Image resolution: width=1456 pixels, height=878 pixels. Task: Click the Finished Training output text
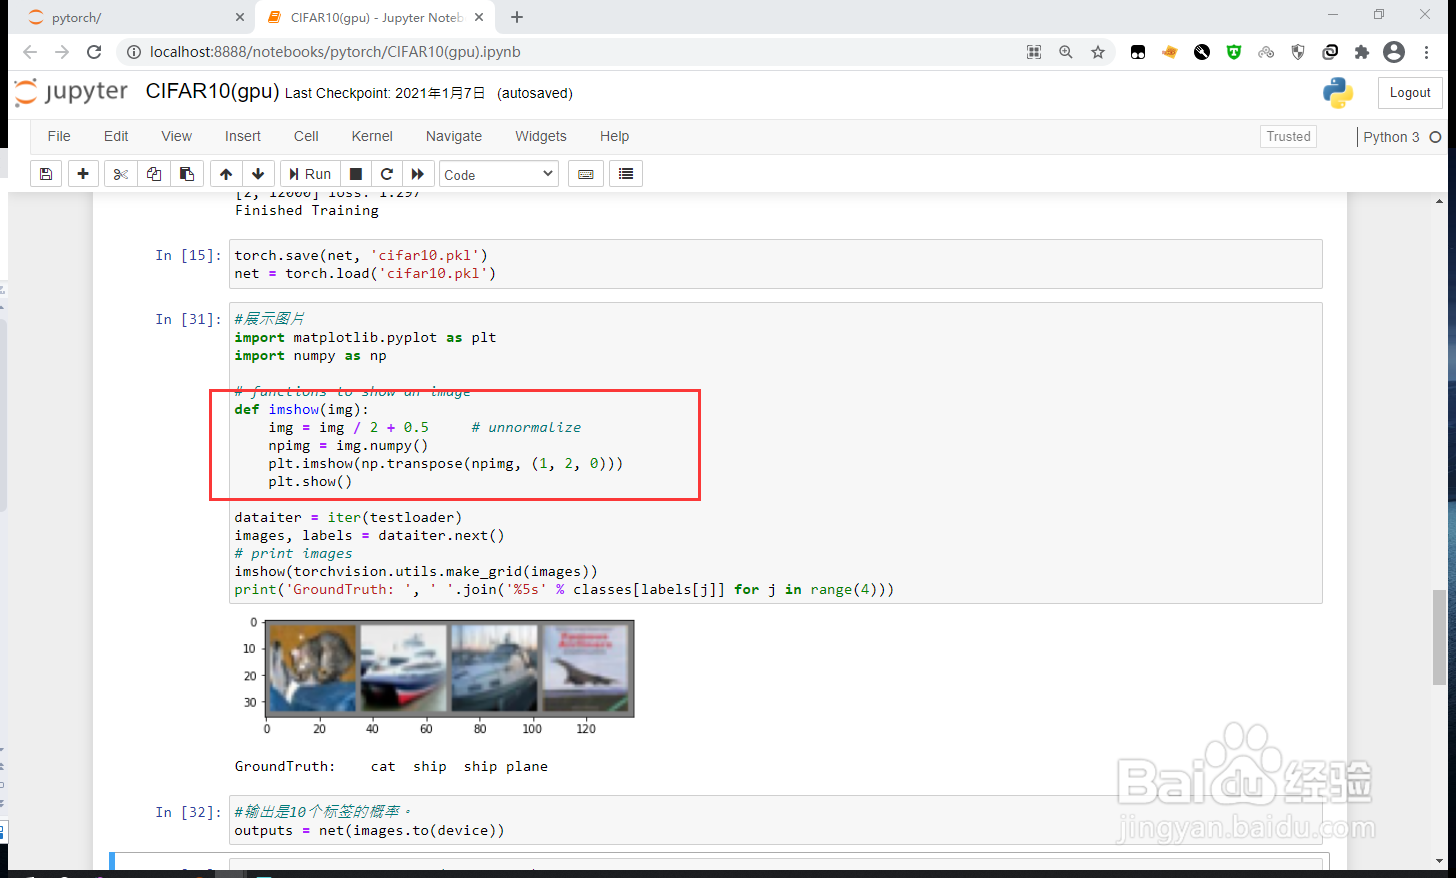307,210
